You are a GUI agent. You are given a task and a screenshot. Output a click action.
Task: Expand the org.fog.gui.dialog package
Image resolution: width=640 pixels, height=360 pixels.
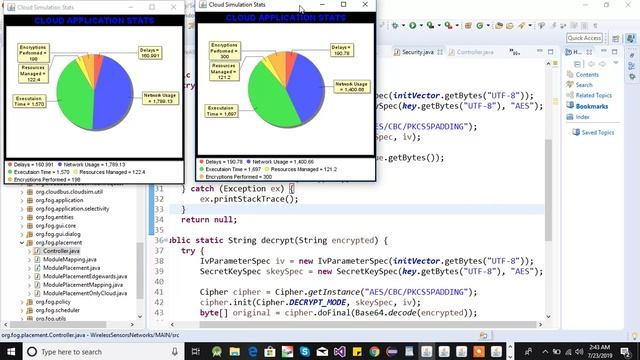point(22,234)
